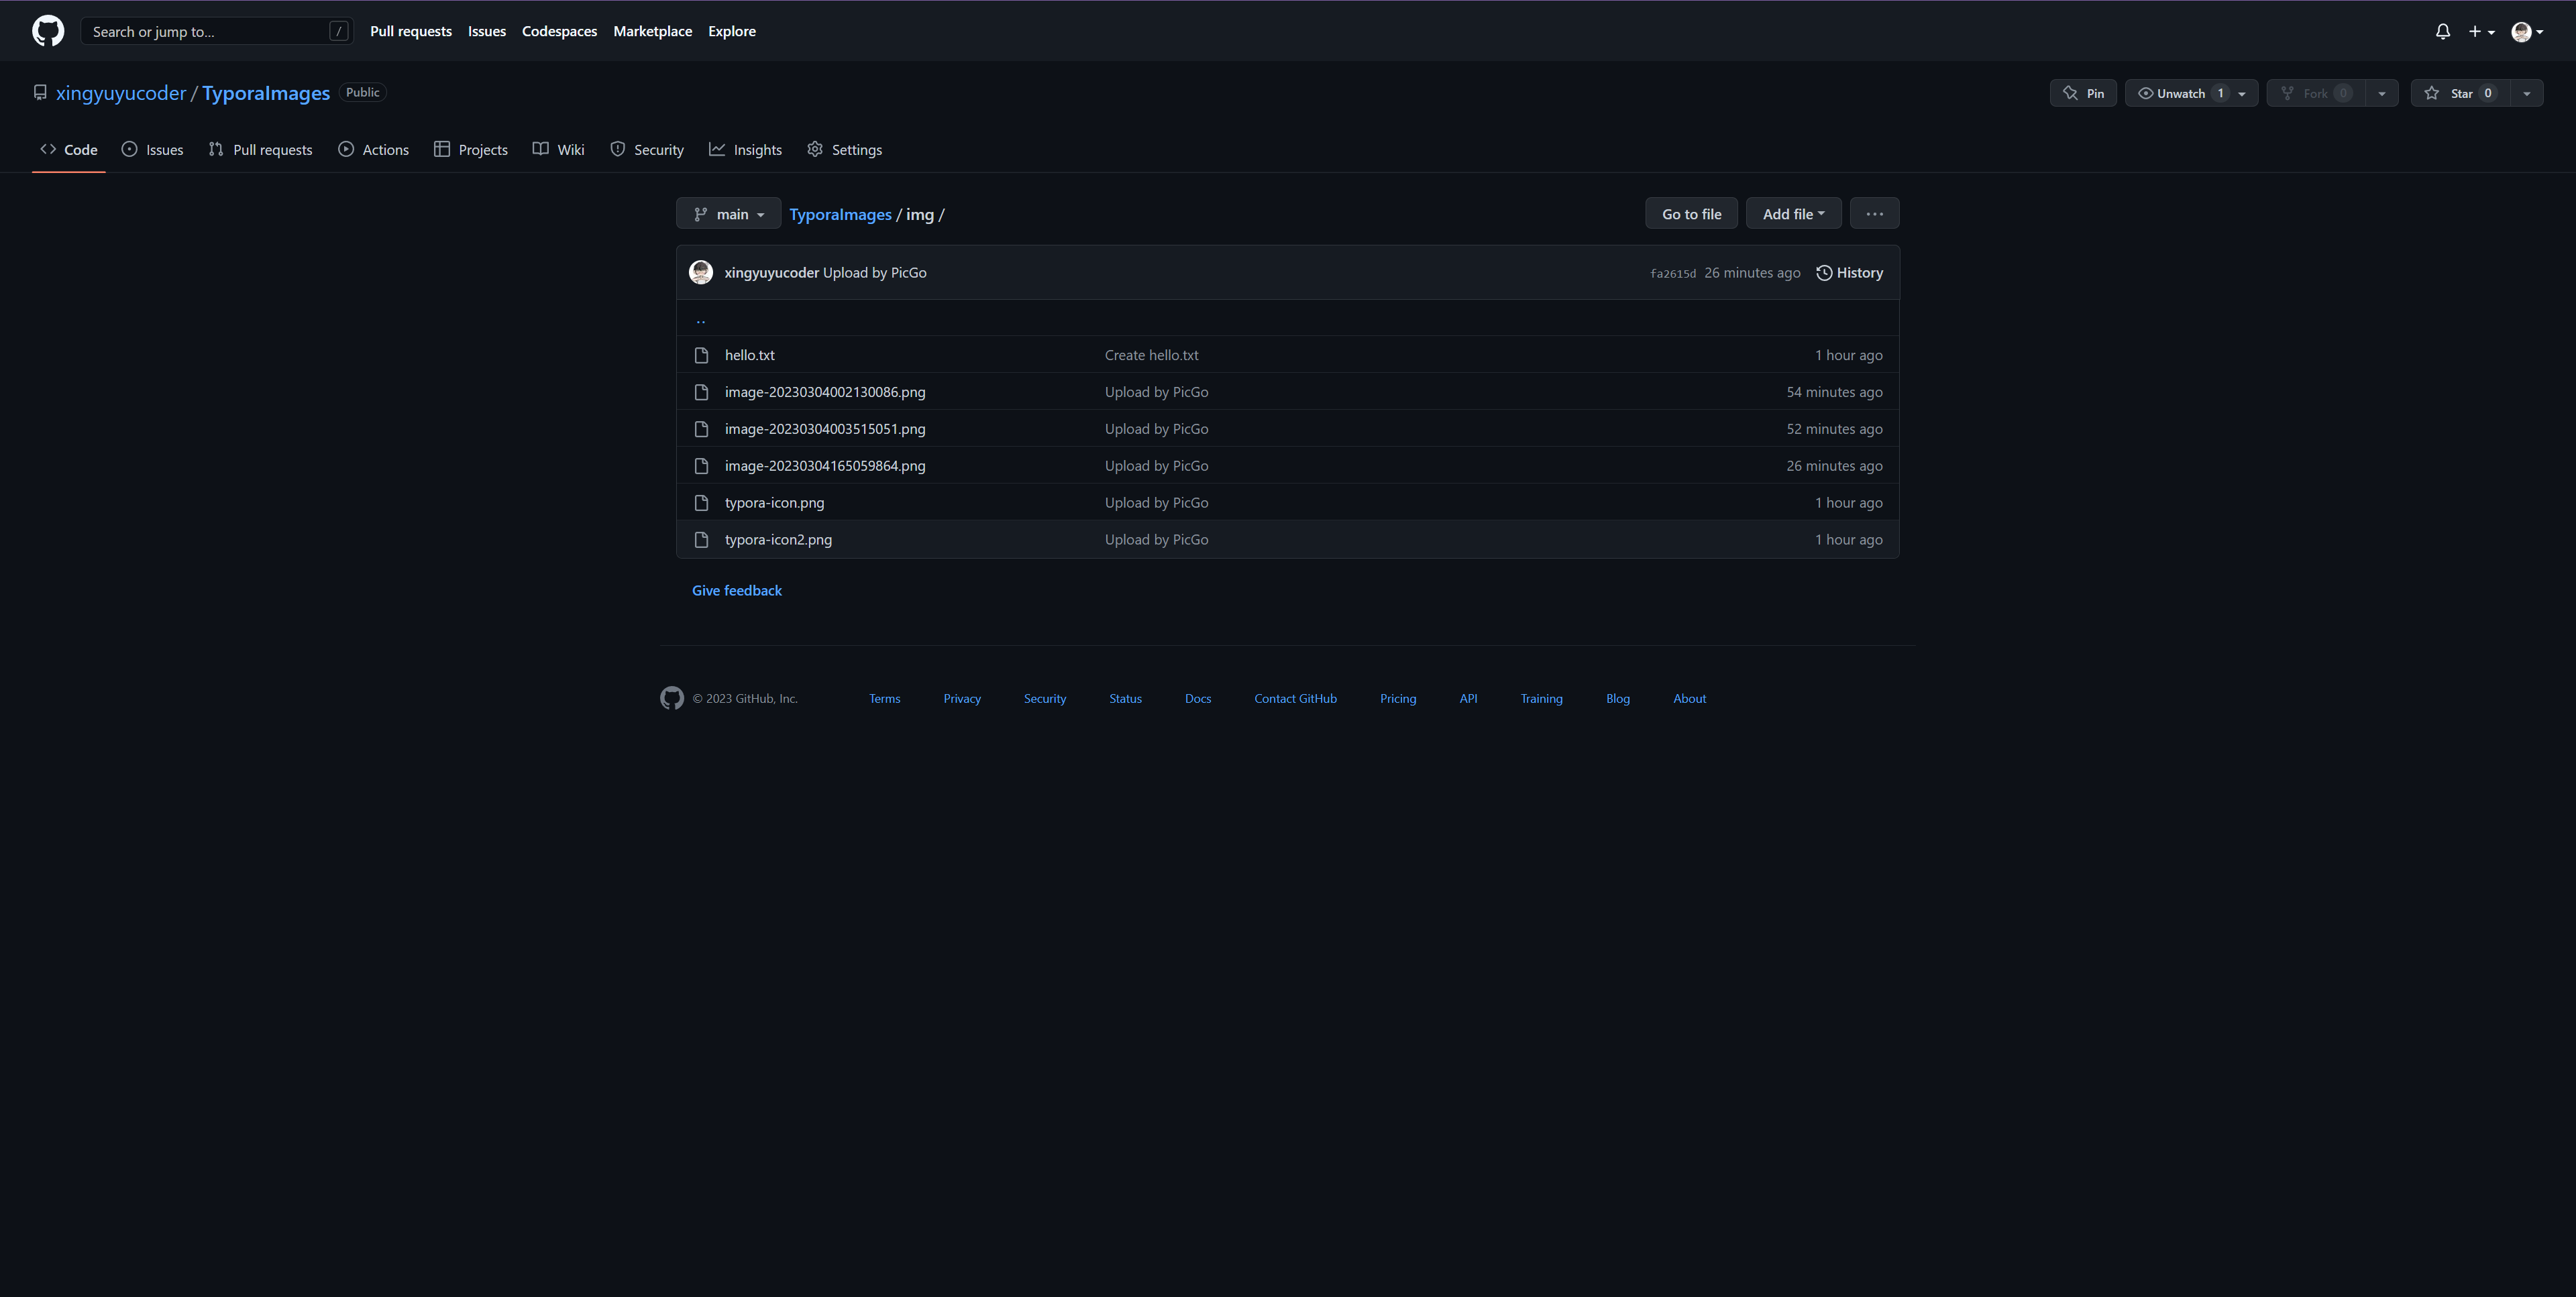Expand the Fork dropdown arrow
Image resolution: width=2576 pixels, height=1297 pixels.
coord(2382,93)
